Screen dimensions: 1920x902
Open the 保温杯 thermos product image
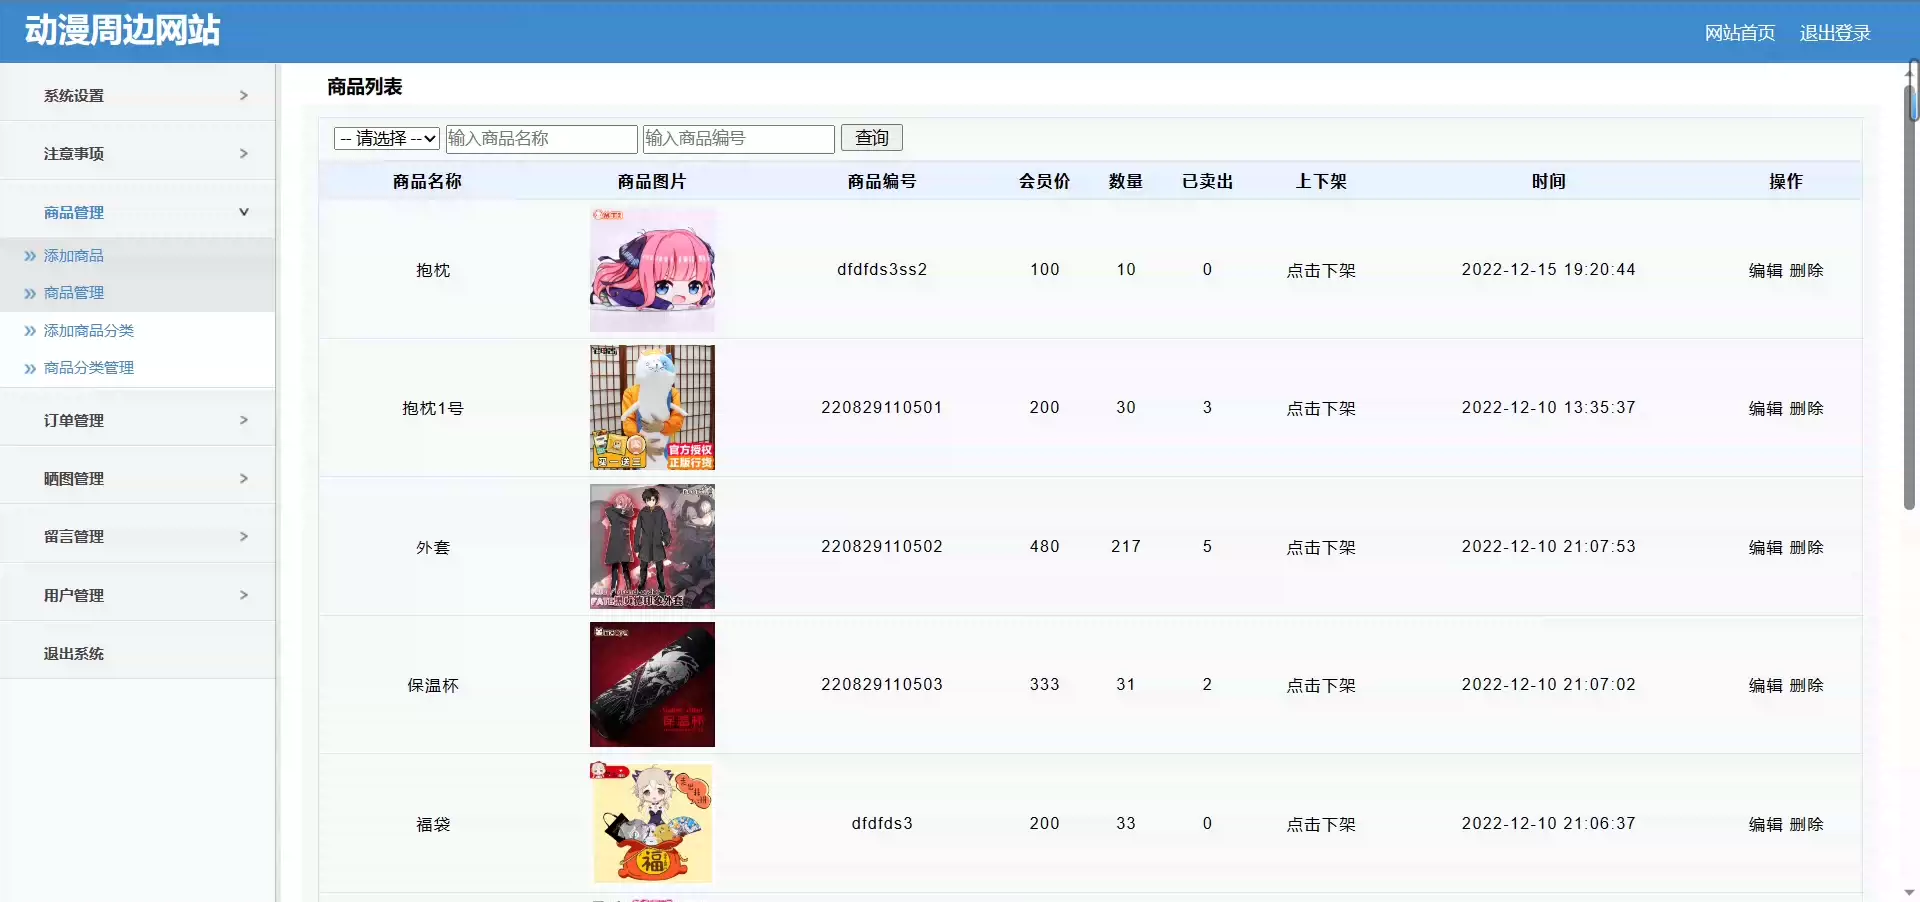[x=652, y=684]
